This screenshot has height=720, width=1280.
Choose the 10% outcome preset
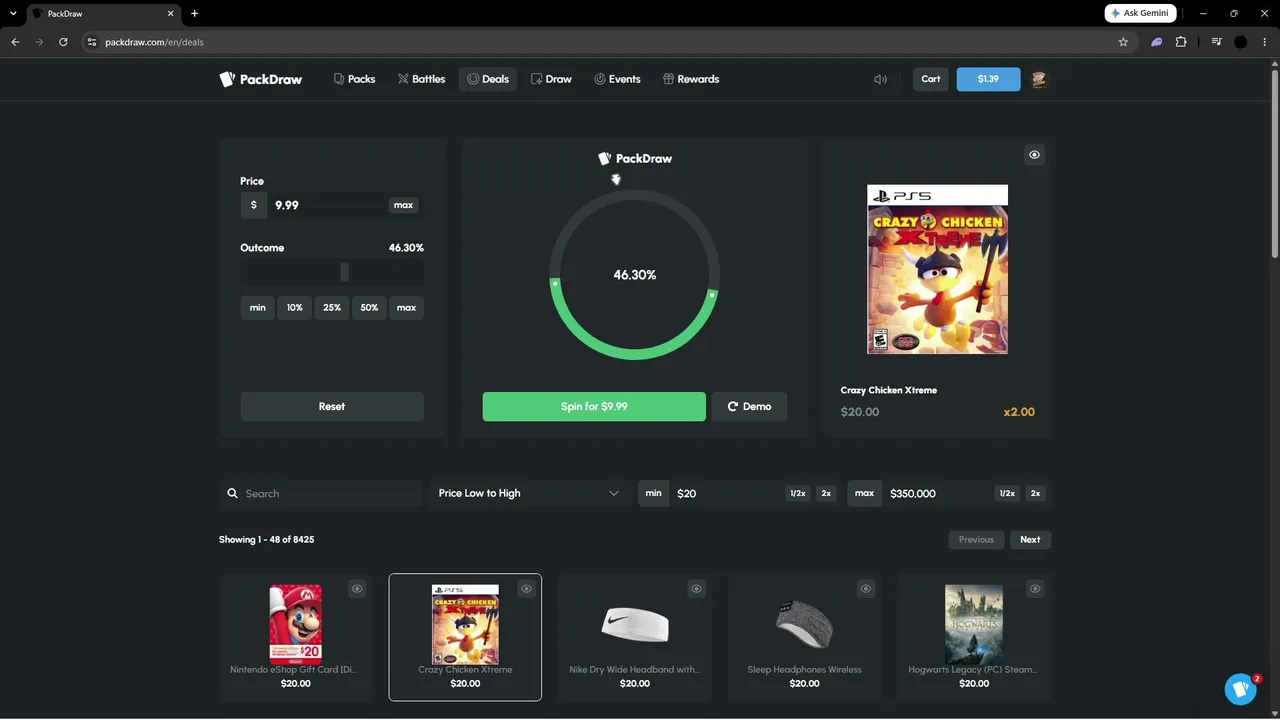pyautogui.click(x=295, y=308)
